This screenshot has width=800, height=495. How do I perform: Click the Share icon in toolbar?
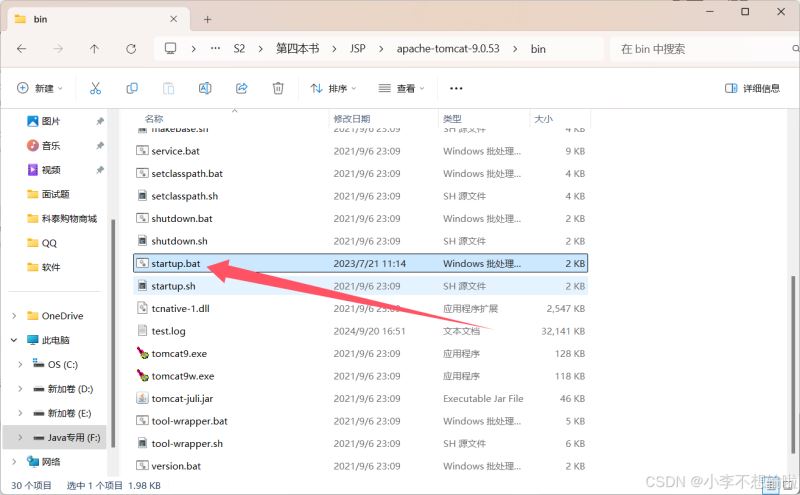tap(241, 88)
